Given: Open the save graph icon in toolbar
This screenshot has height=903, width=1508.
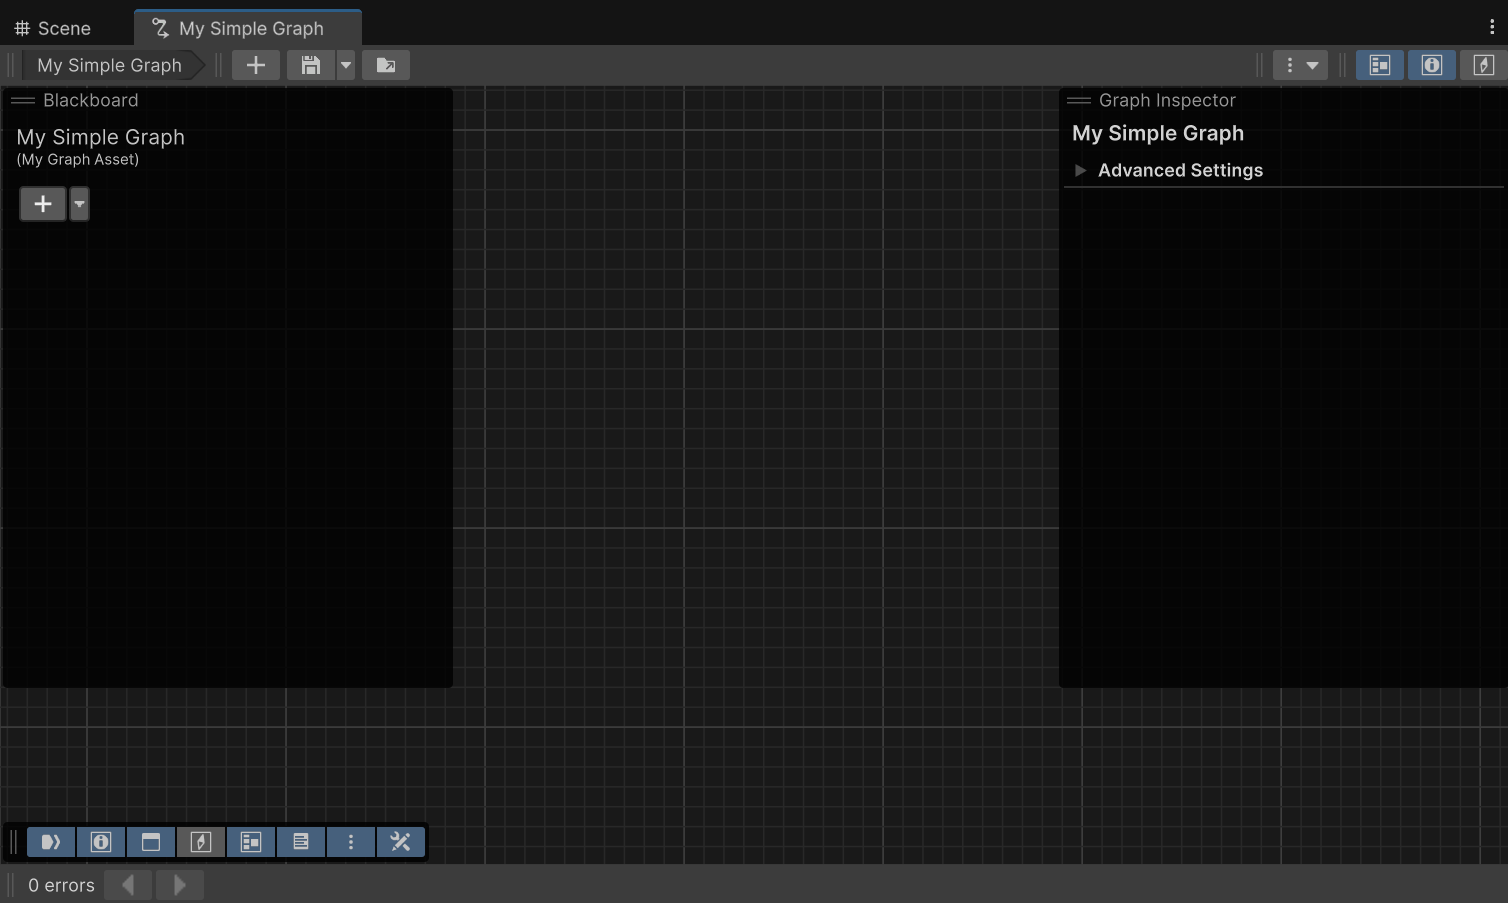Looking at the screenshot, I should click(309, 64).
